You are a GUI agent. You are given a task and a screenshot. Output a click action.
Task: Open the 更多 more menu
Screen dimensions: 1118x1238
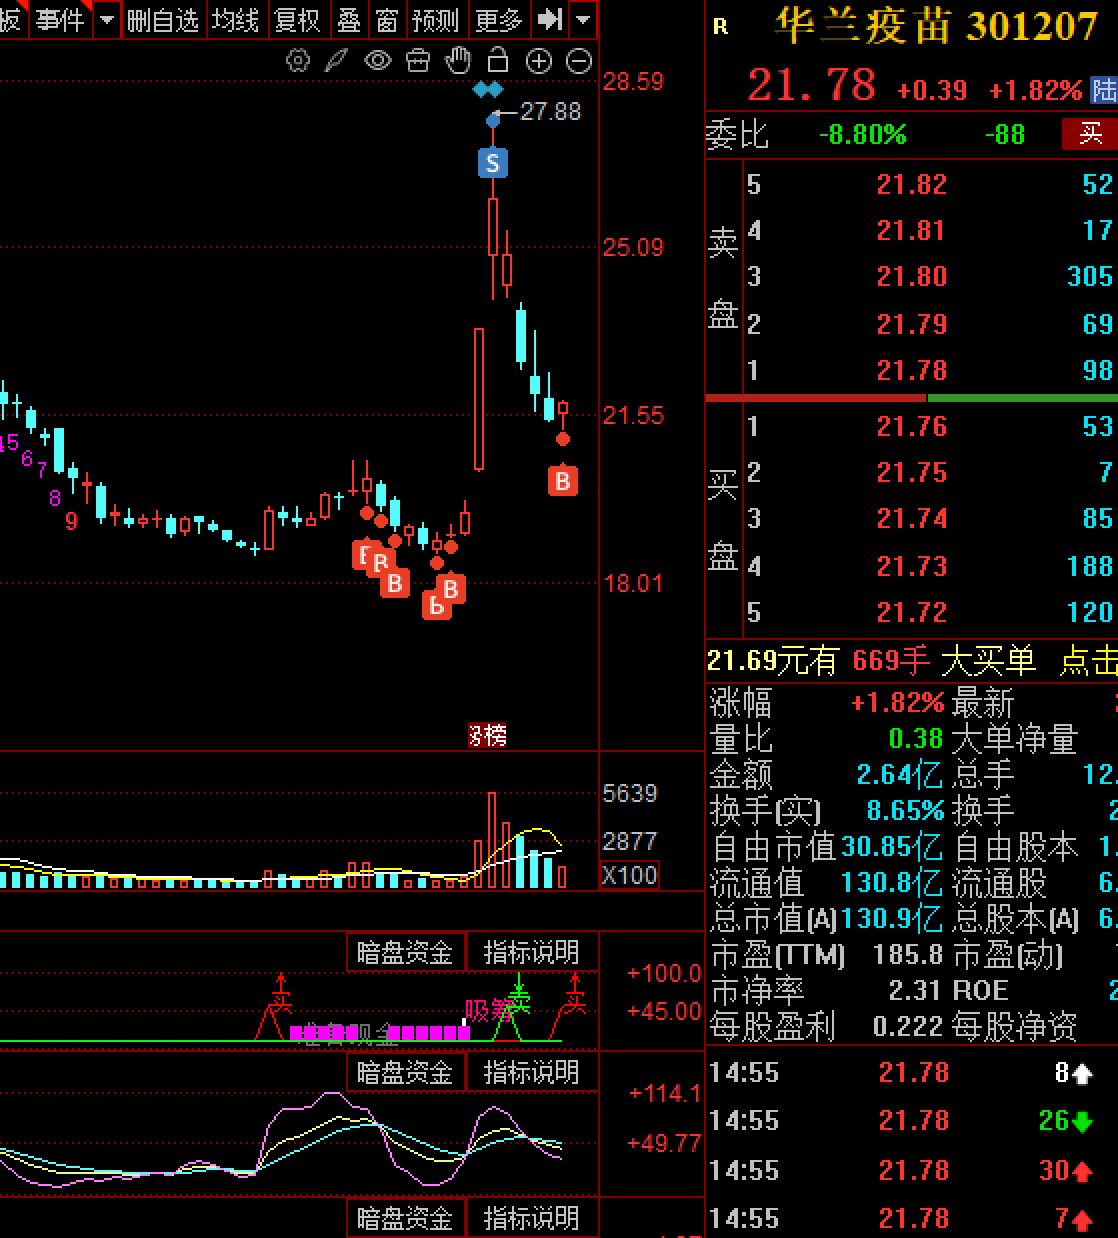click(x=498, y=19)
